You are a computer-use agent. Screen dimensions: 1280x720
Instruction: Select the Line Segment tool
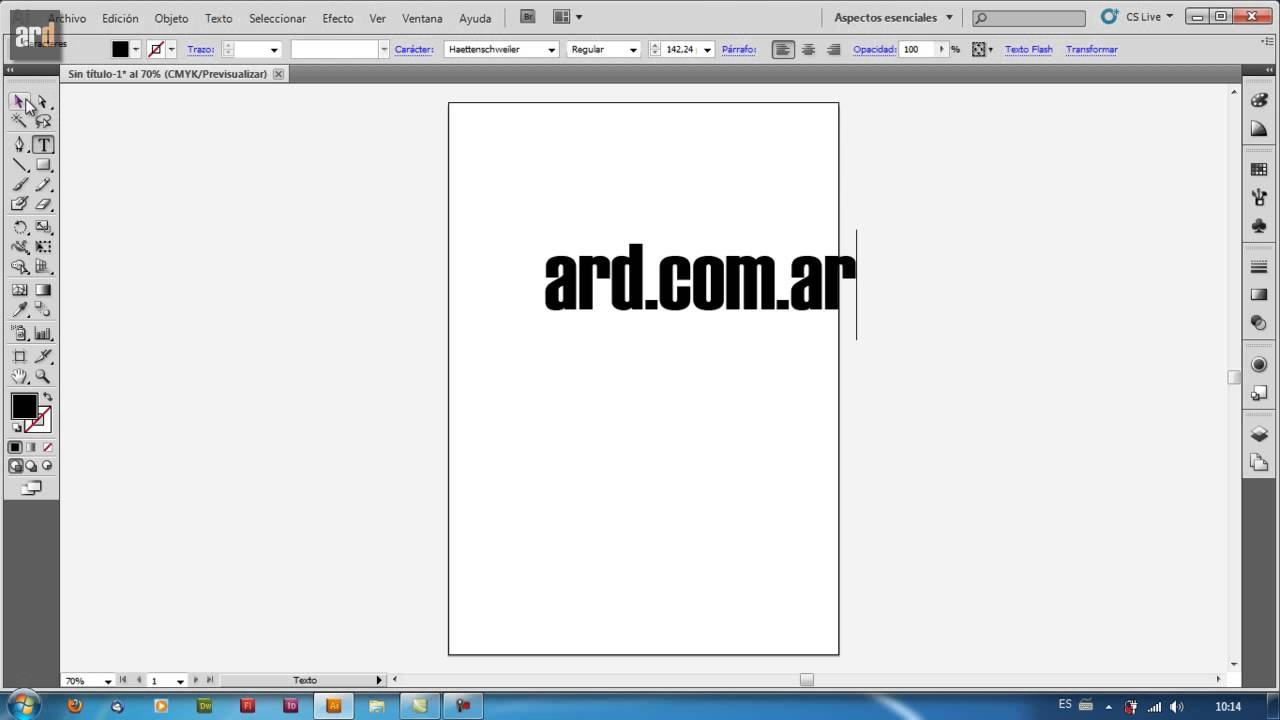(19, 165)
